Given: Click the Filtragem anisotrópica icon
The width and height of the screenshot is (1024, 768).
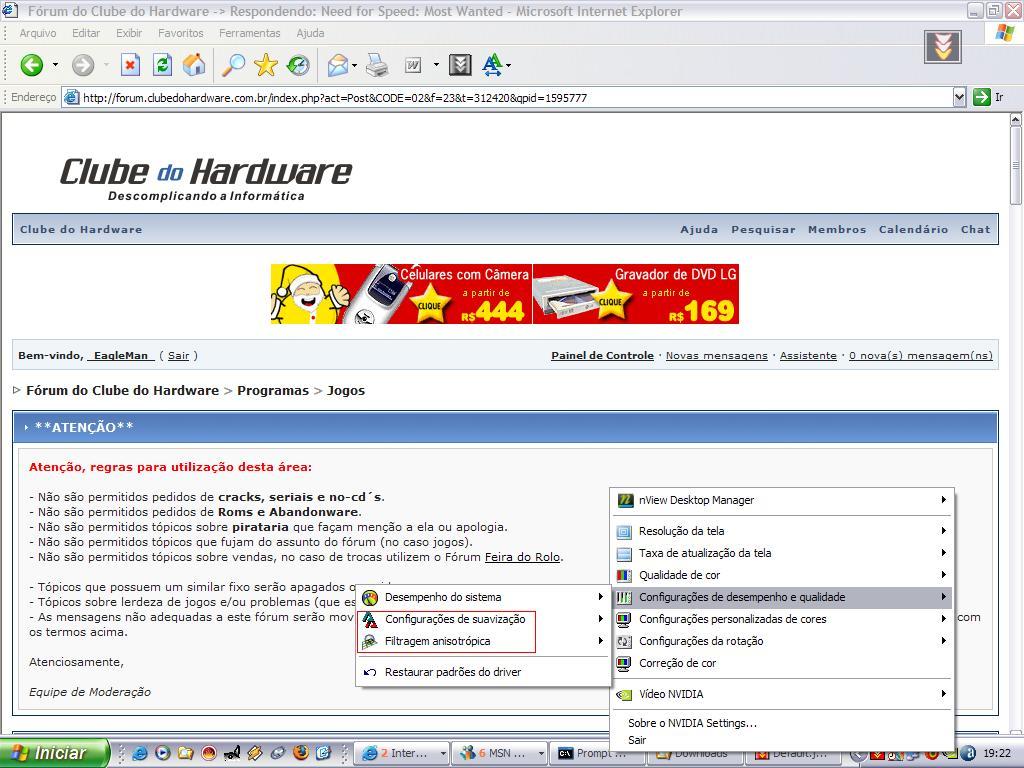Looking at the screenshot, I should click(370, 641).
